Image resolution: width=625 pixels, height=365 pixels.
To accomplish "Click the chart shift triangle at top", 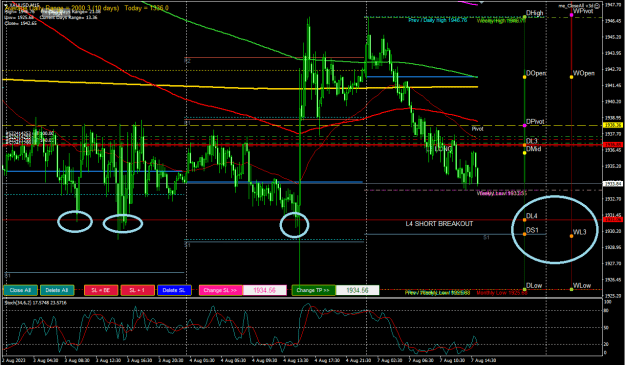I will point(481,2).
